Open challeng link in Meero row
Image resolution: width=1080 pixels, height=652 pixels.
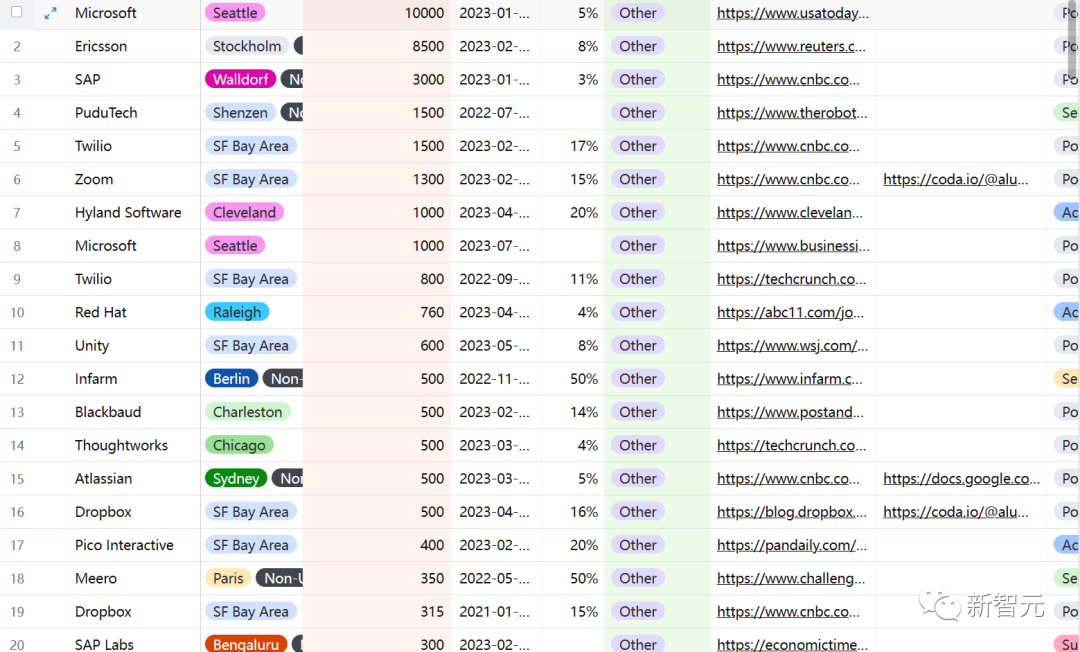[x=791, y=579]
